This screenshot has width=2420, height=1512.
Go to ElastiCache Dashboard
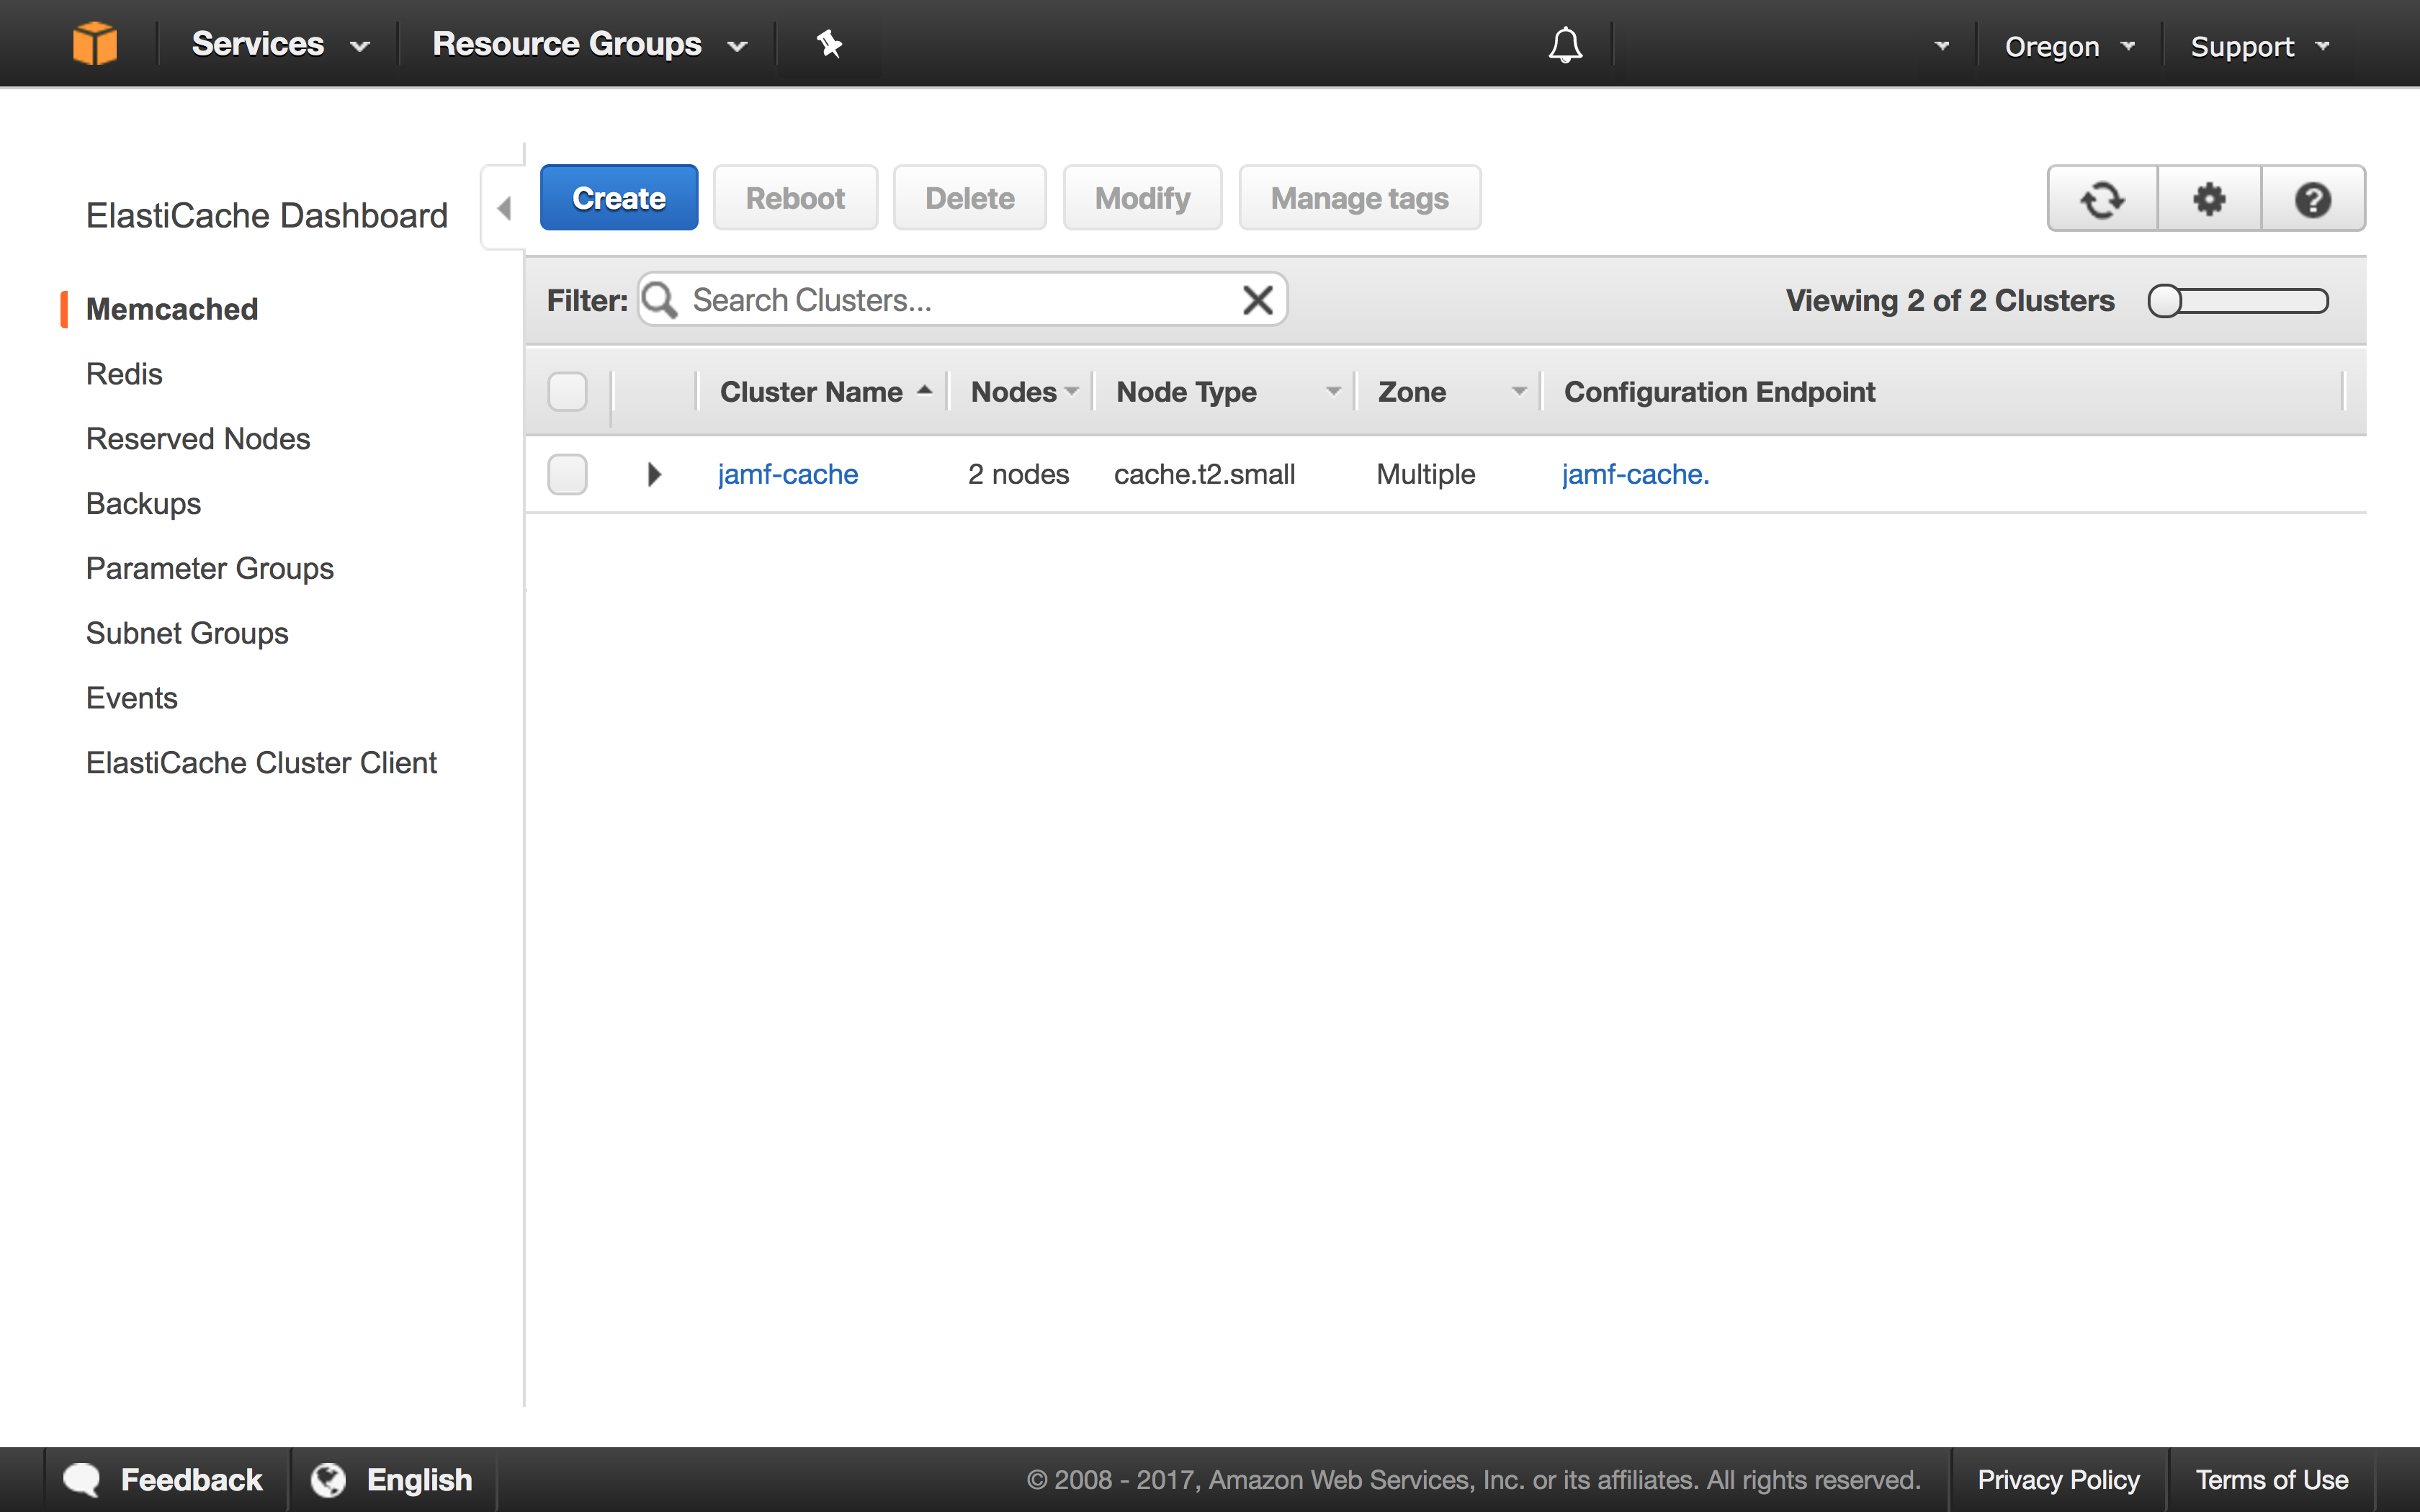point(266,215)
